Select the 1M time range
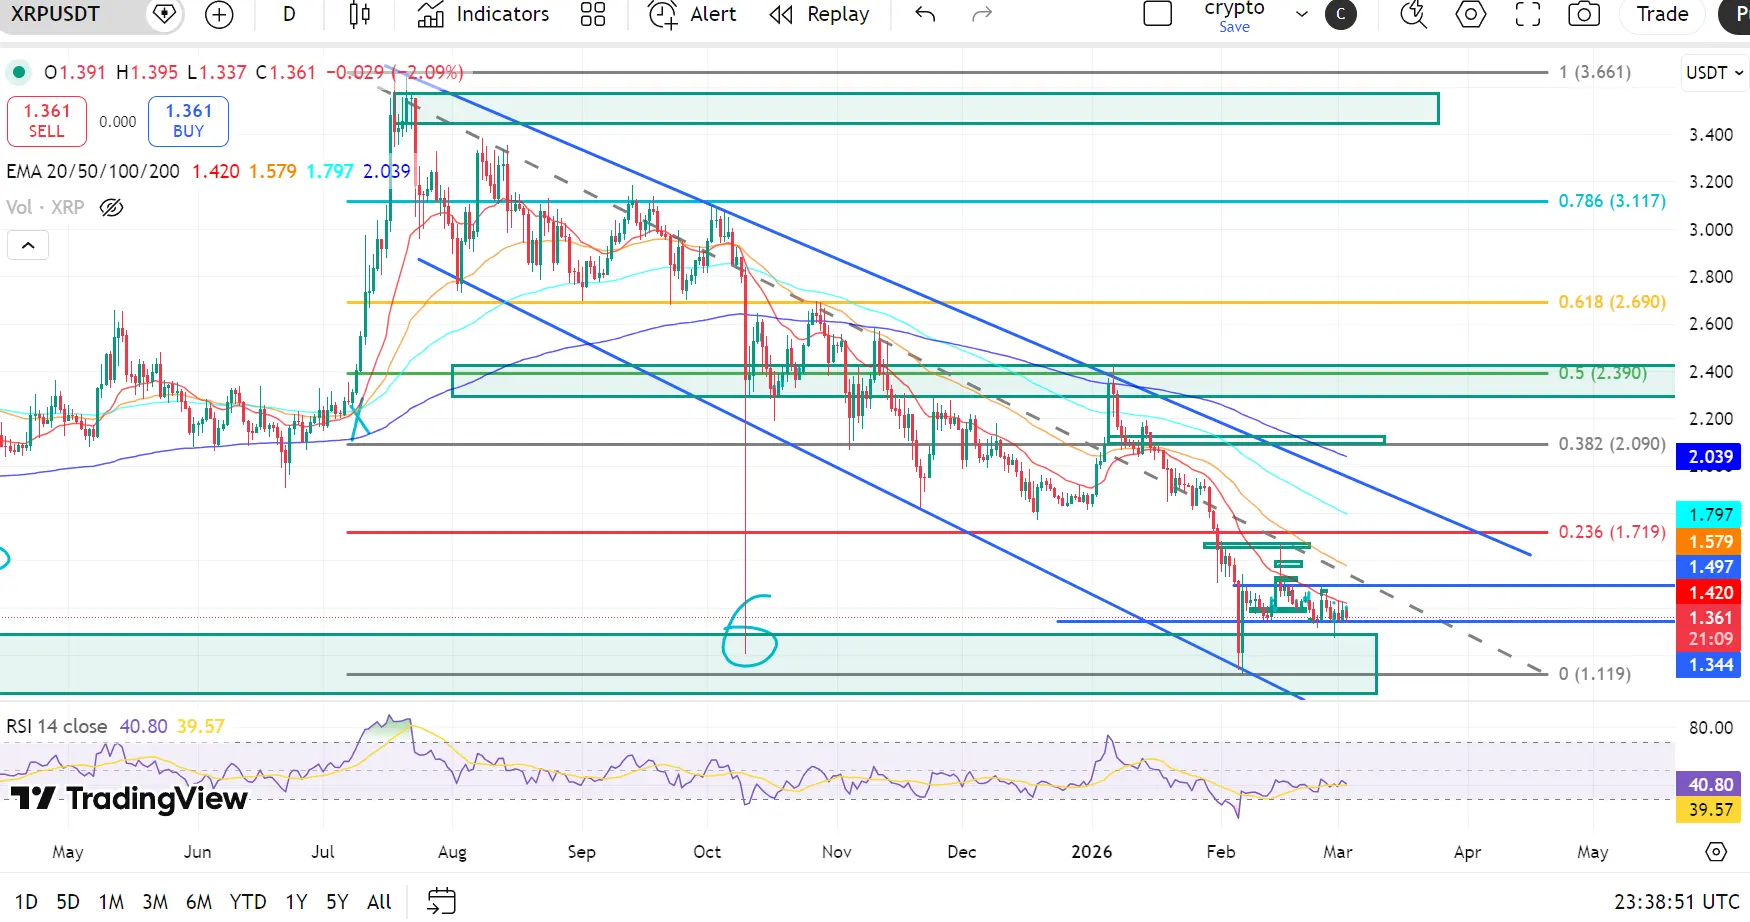 (111, 901)
